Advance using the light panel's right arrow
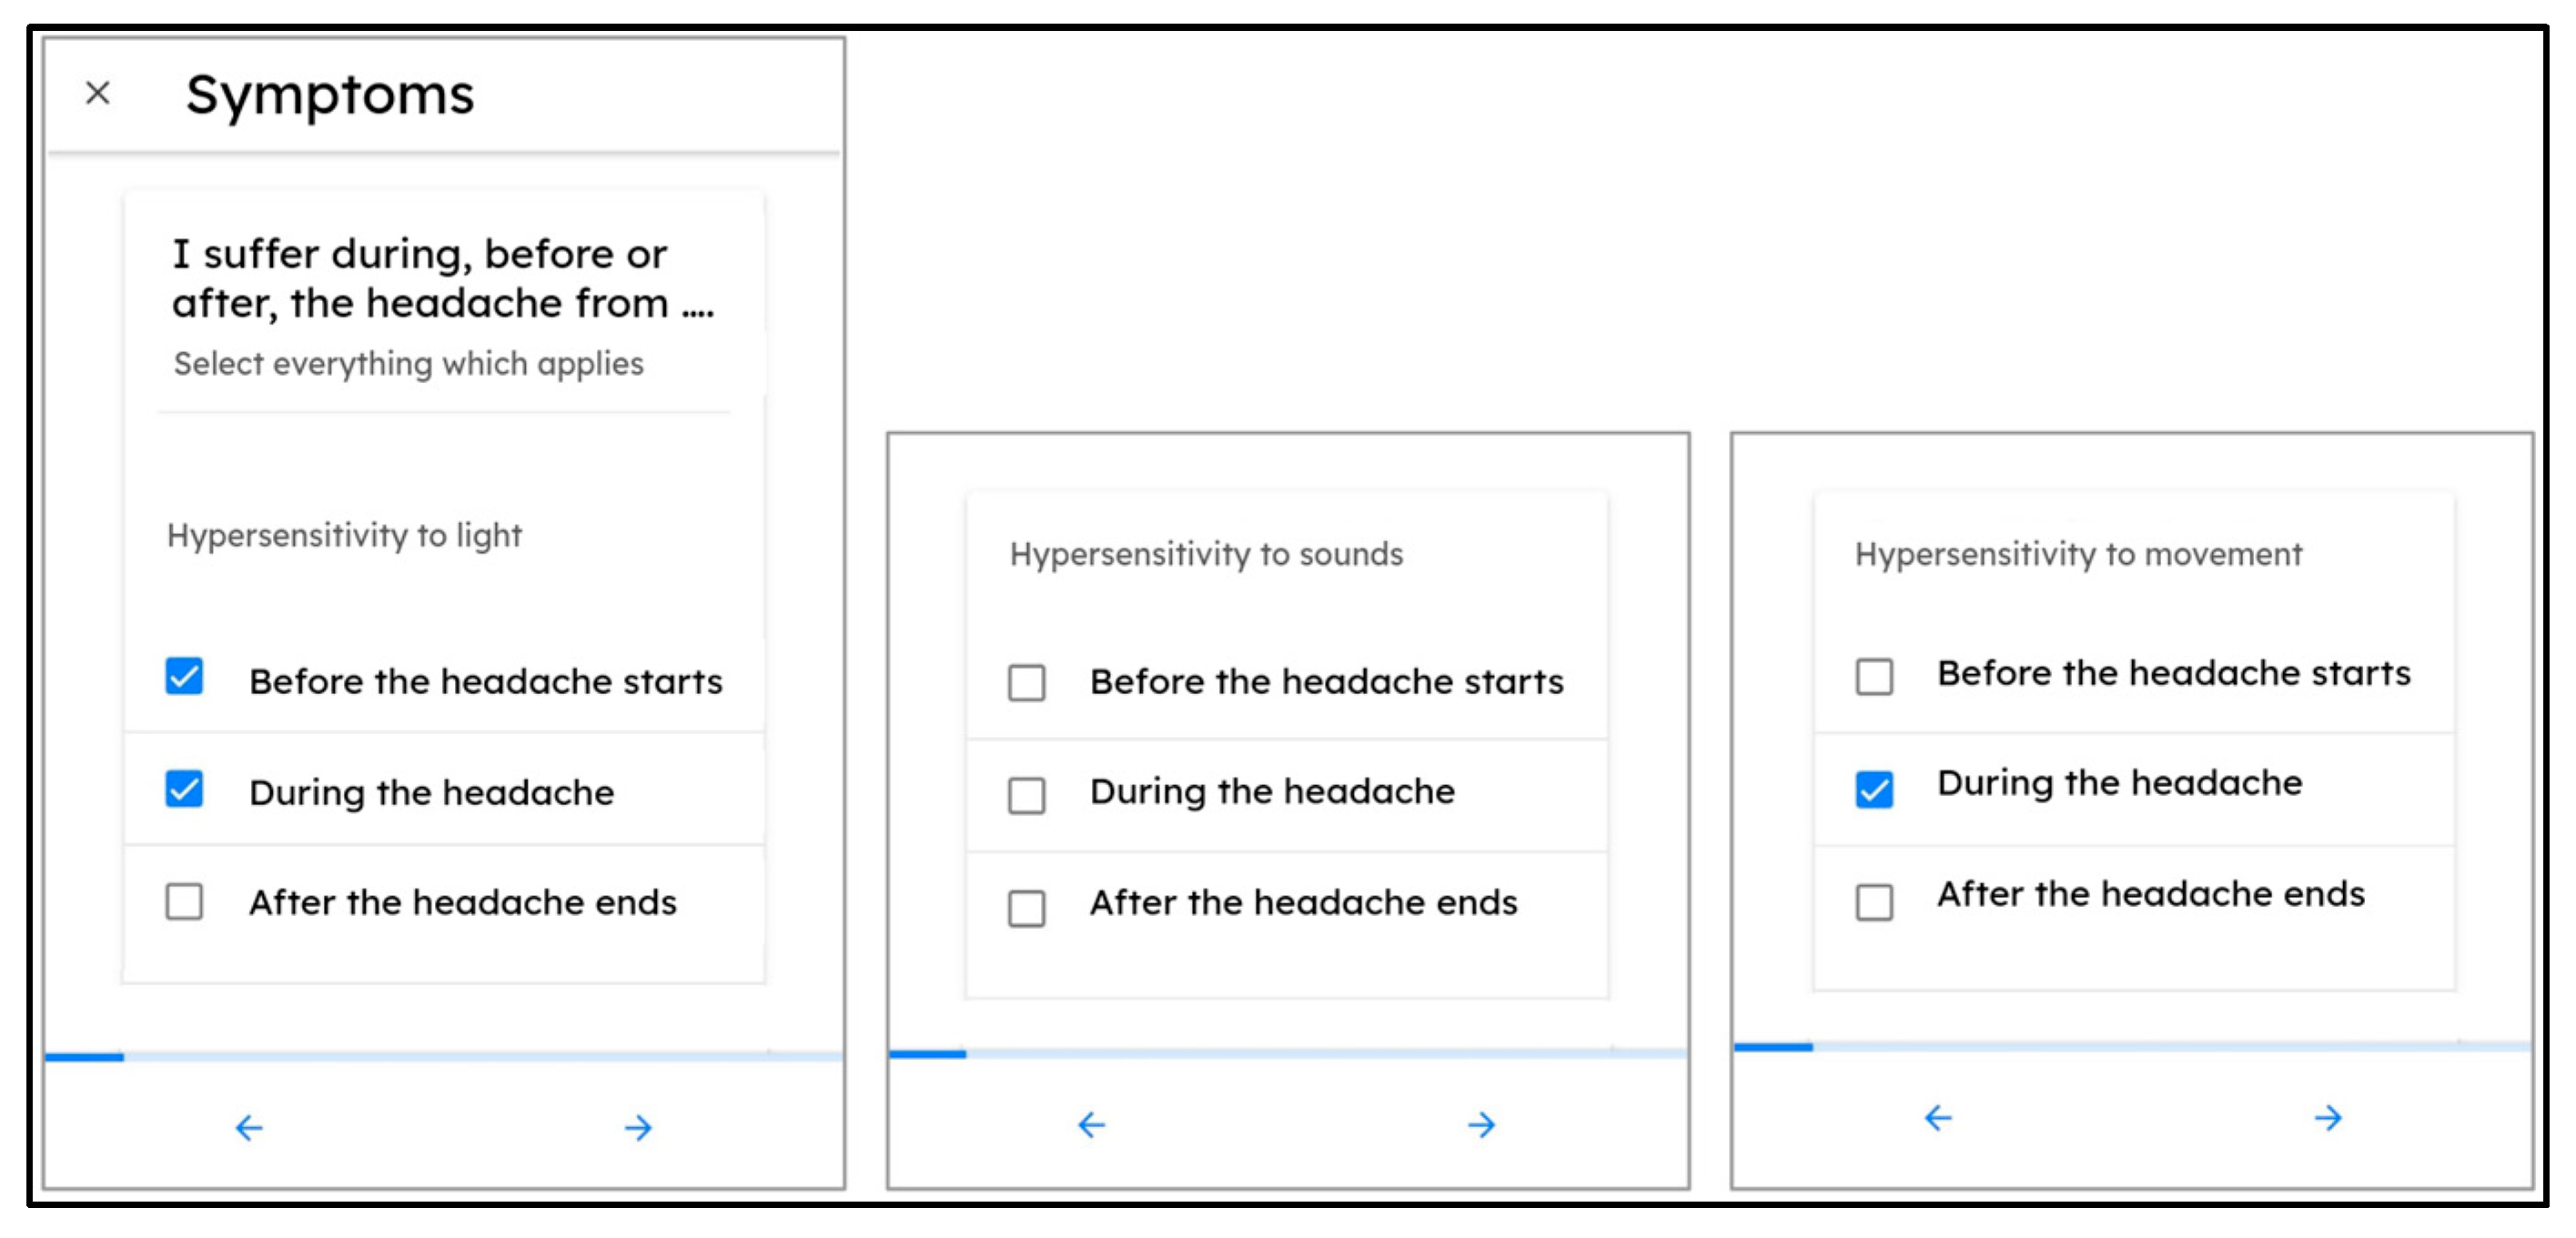Screen dimensions: 2576x1238 pos(638,1128)
